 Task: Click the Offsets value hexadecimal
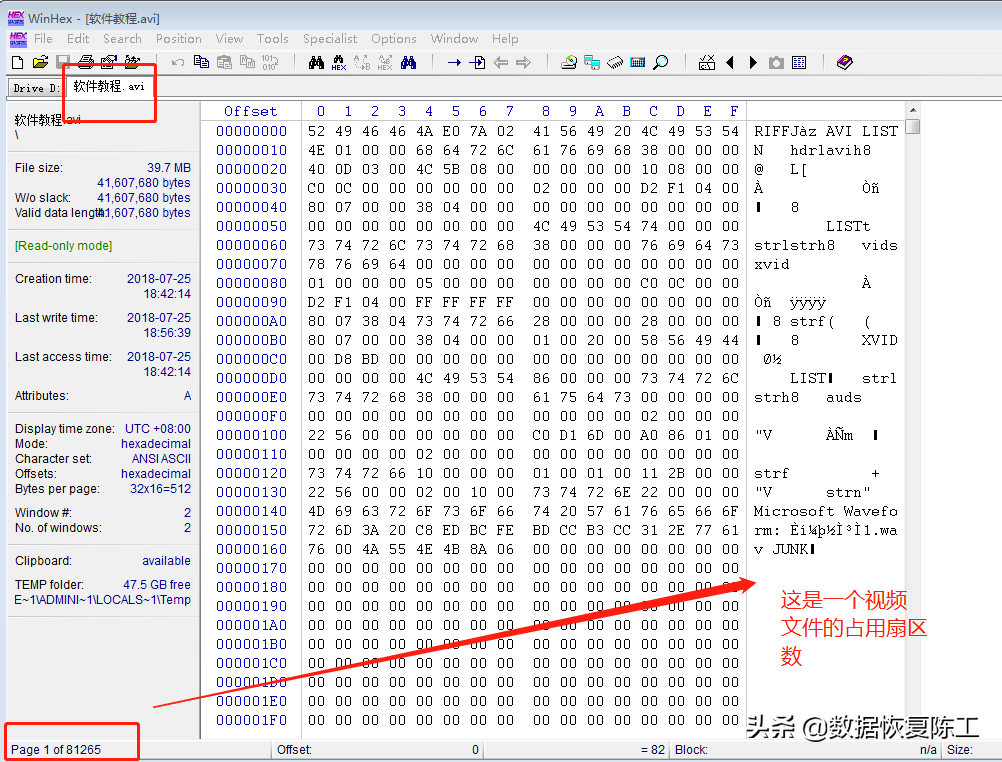[x=156, y=474]
